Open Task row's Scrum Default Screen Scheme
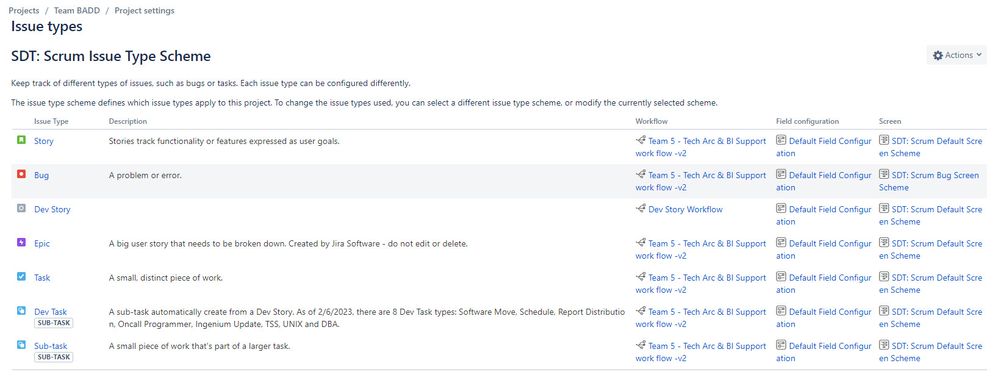 coord(931,283)
